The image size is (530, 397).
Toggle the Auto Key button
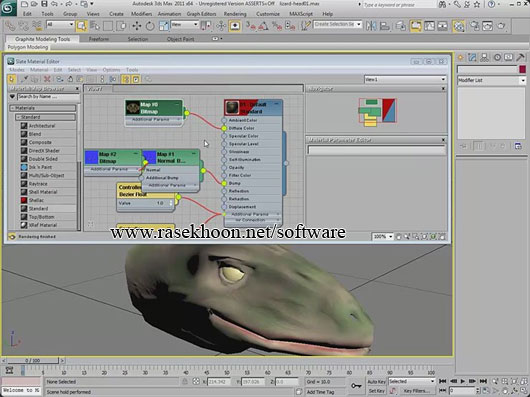click(x=376, y=381)
